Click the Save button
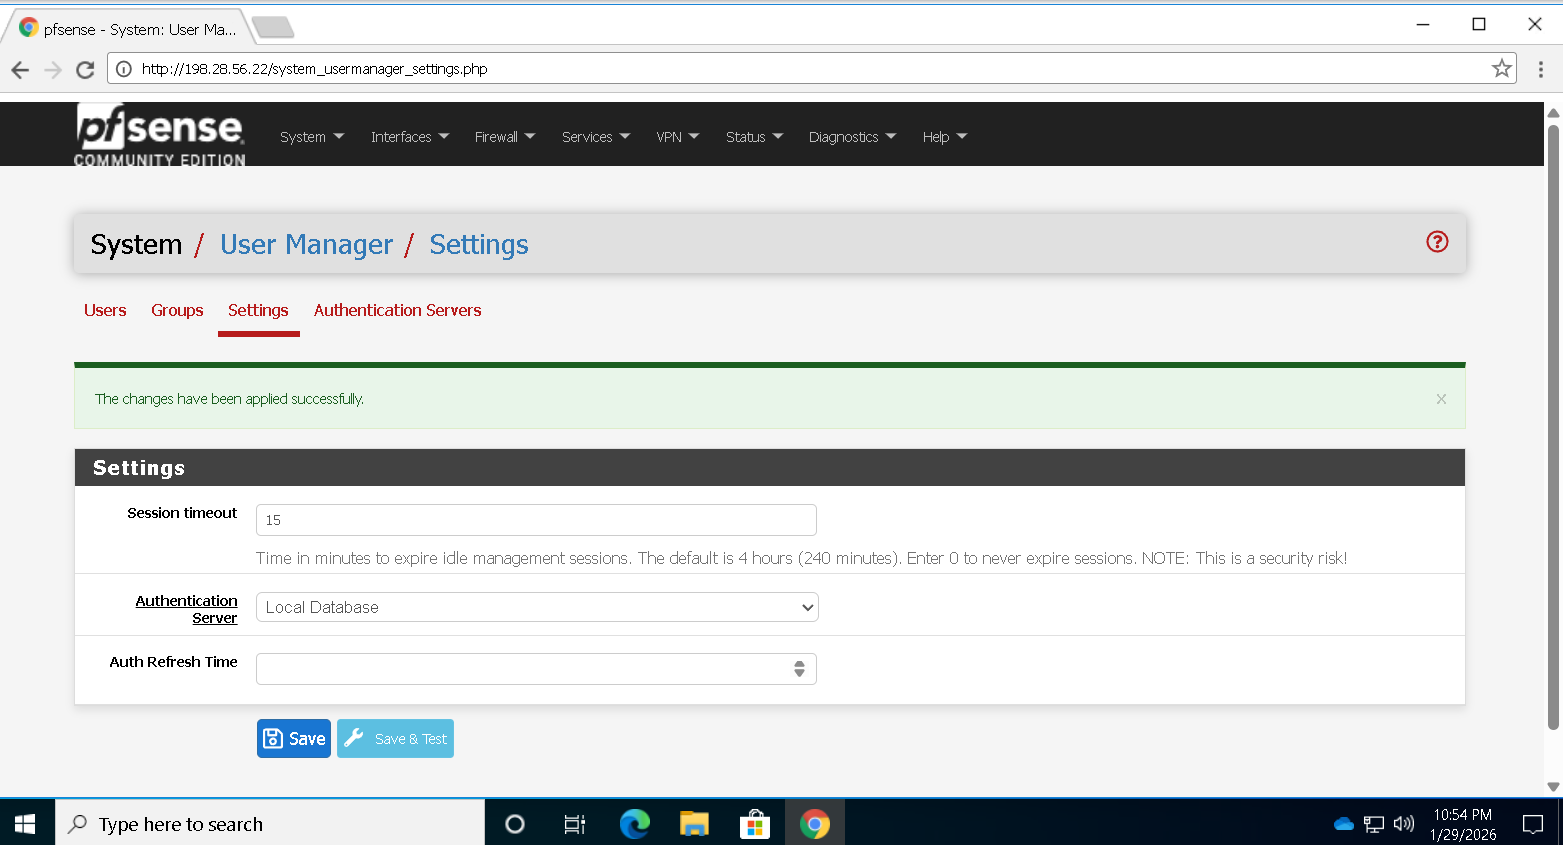The width and height of the screenshot is (1563, 845). tap(294, 739)
